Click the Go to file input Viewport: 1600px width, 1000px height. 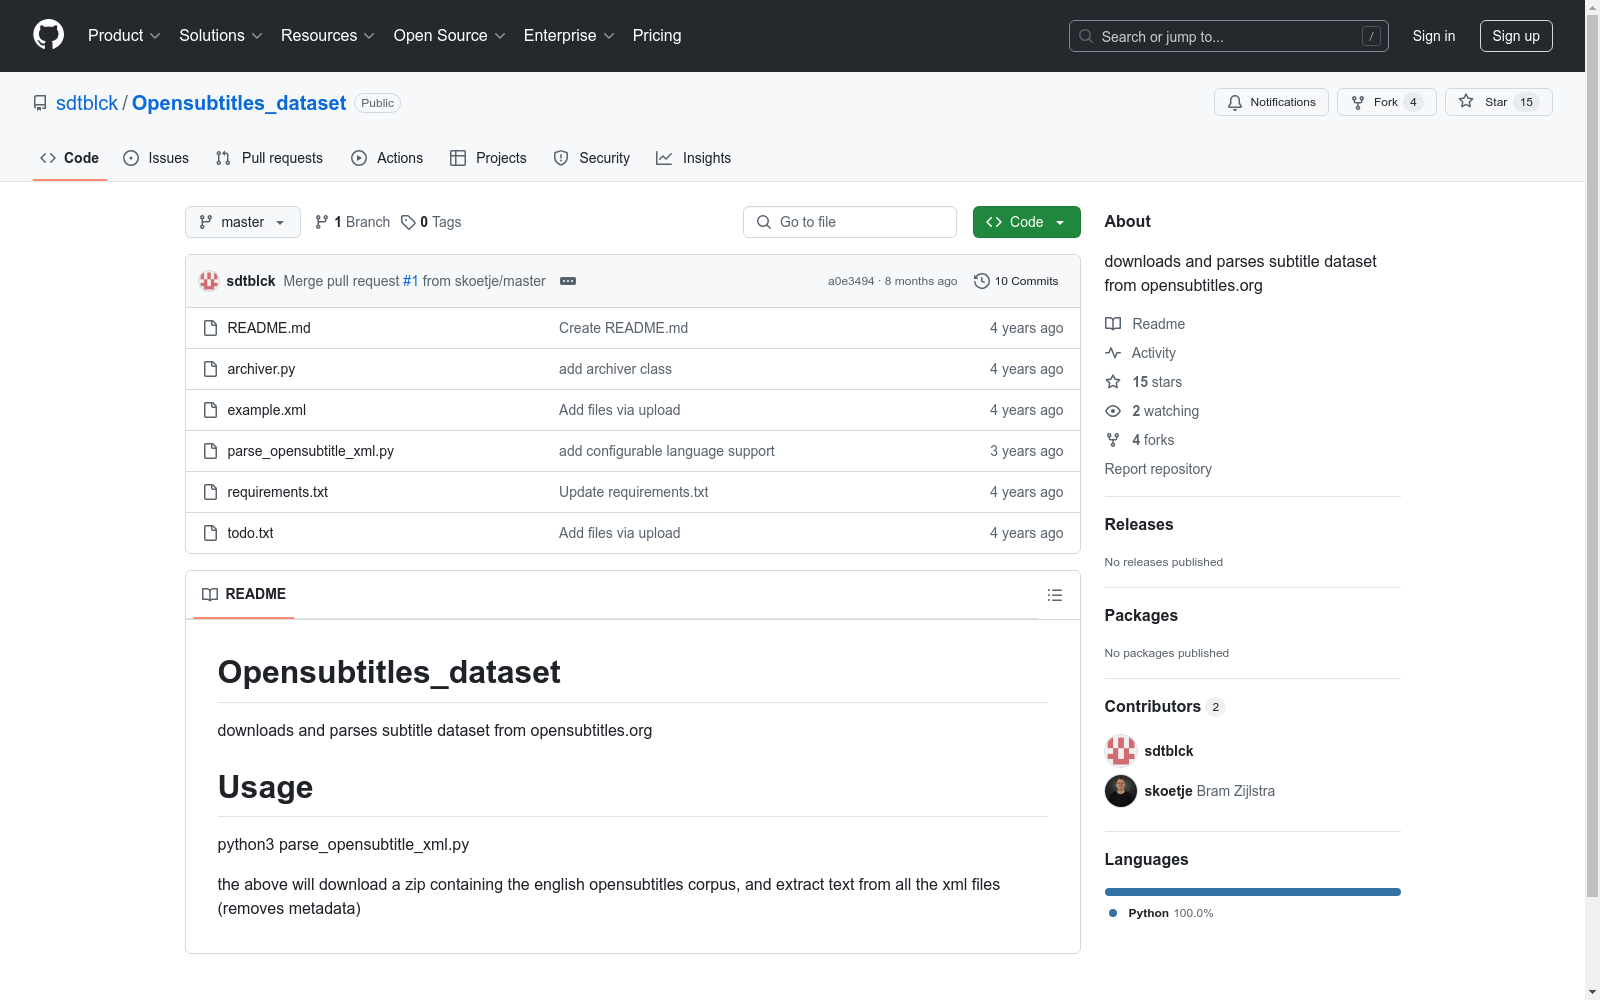pos(850,222)
